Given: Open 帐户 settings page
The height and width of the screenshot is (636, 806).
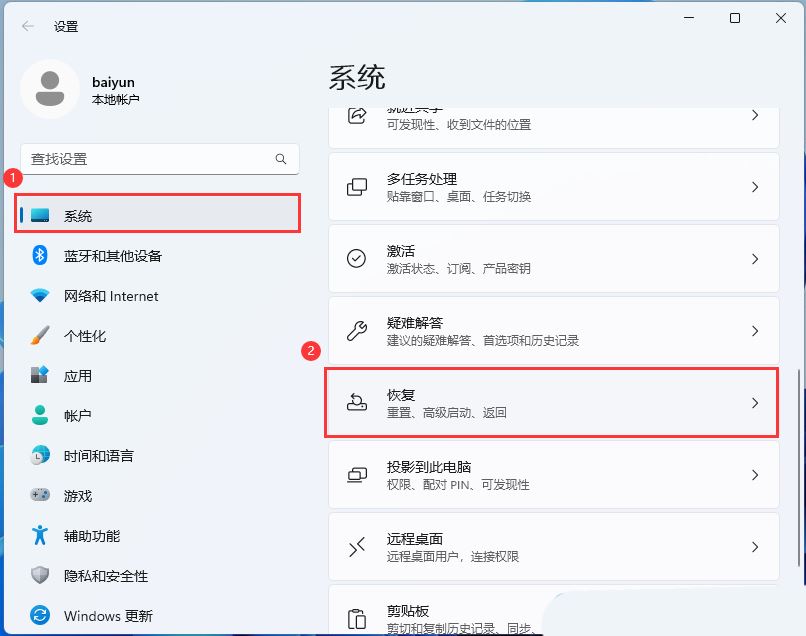Looking at the screenshot, I should click(x=158, y=415).
